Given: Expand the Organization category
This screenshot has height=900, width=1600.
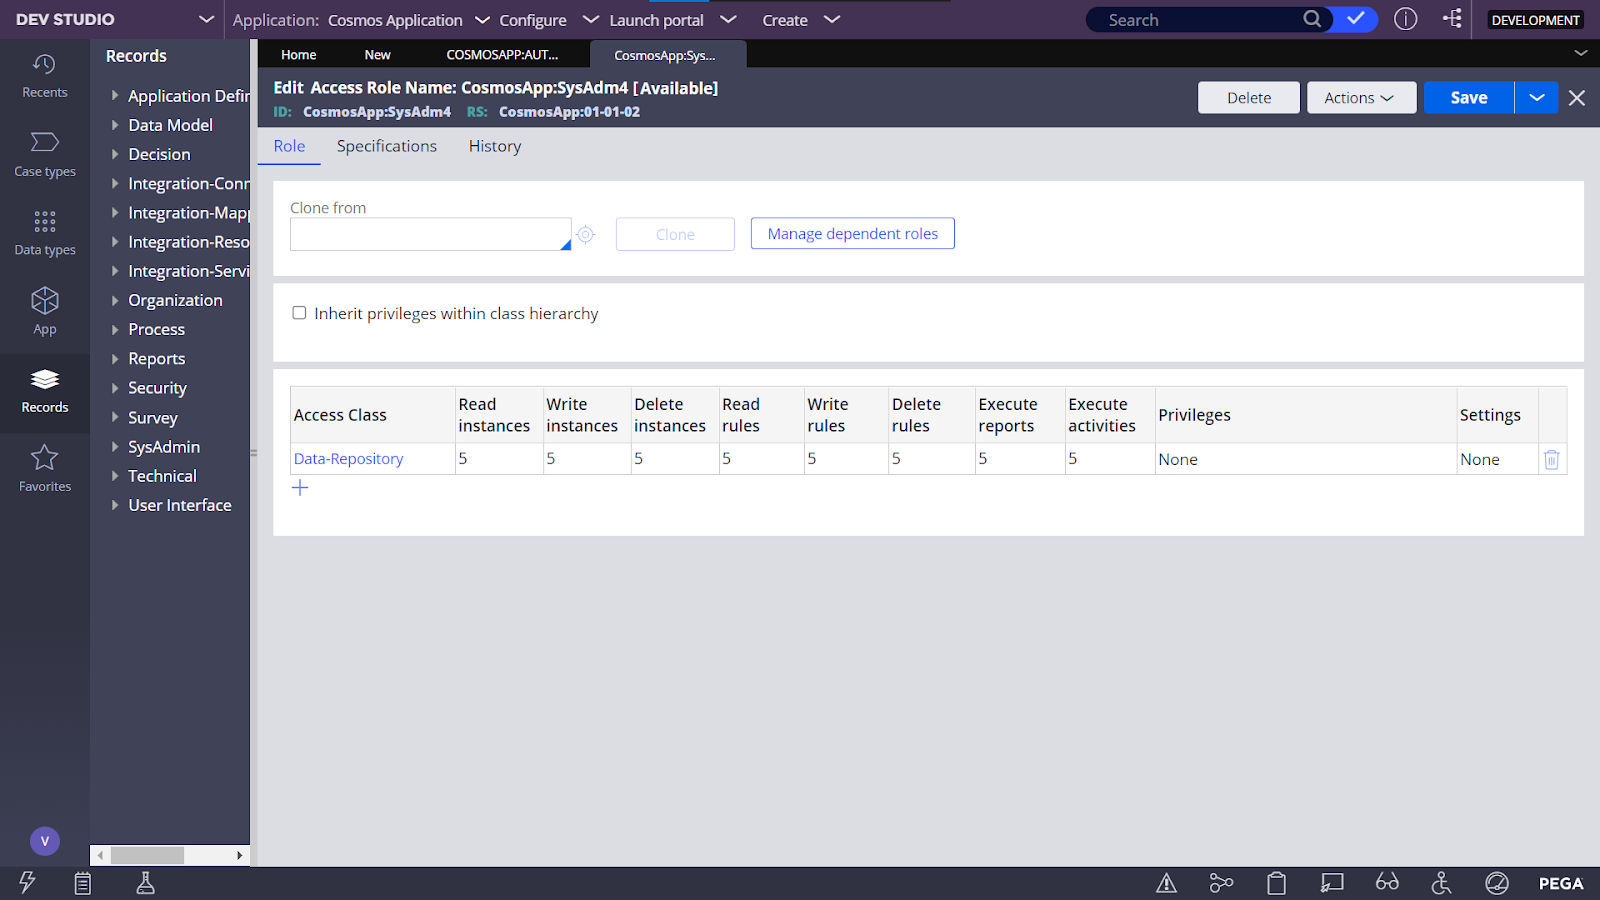Looking at the screenshot, I should click(115, 300).
